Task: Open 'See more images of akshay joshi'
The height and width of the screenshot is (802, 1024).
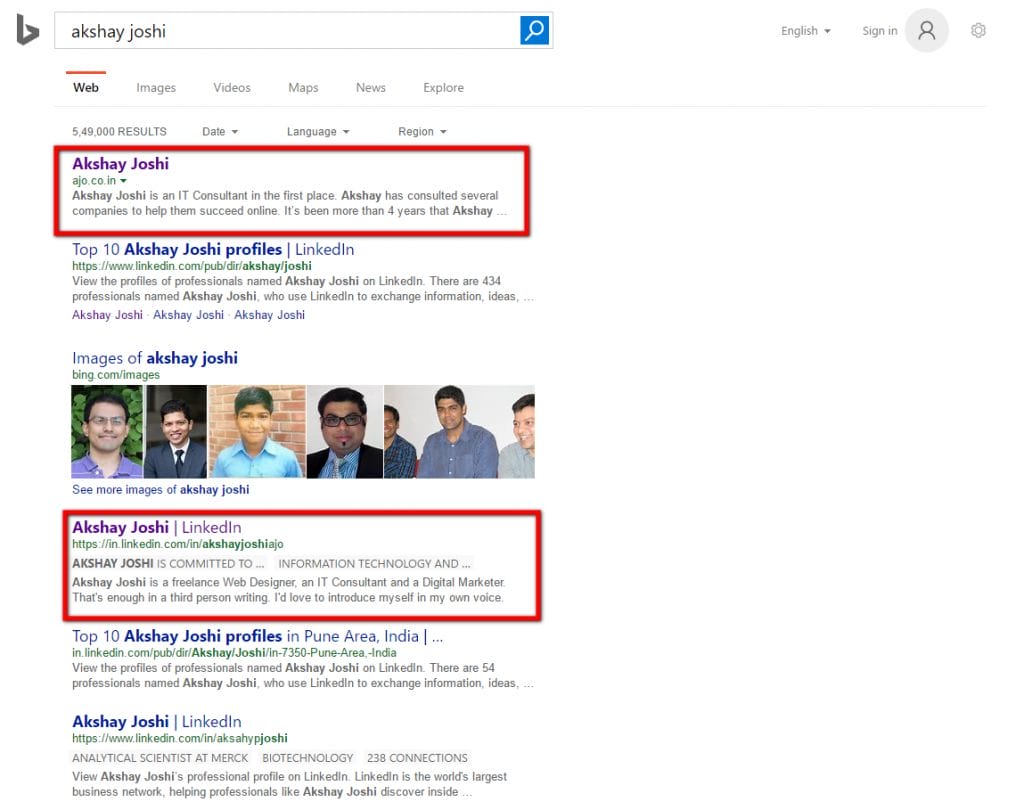Action: coord(160,489)
